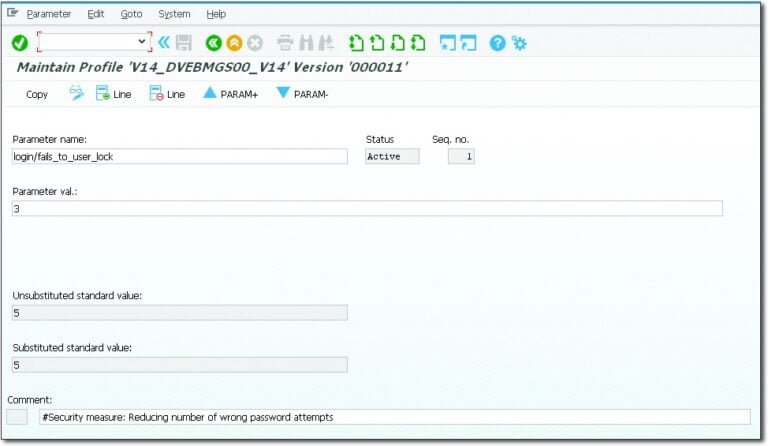
Task: Click the gray Cancel icon
Action: point(255,43)
